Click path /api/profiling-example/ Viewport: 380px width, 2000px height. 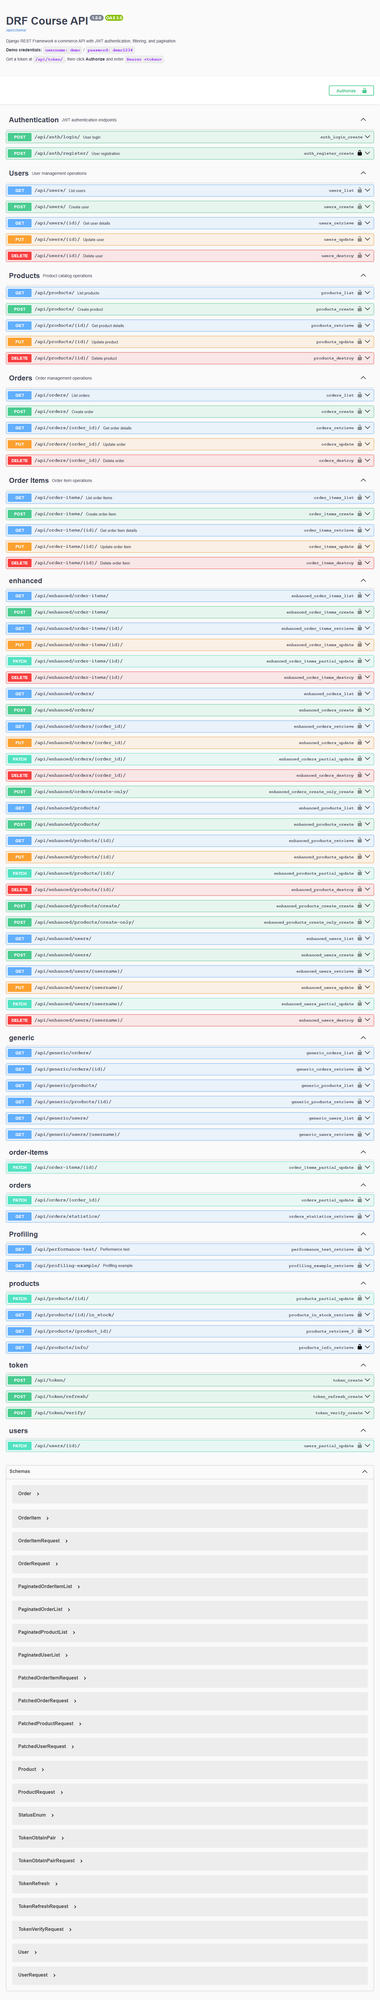67,1266
